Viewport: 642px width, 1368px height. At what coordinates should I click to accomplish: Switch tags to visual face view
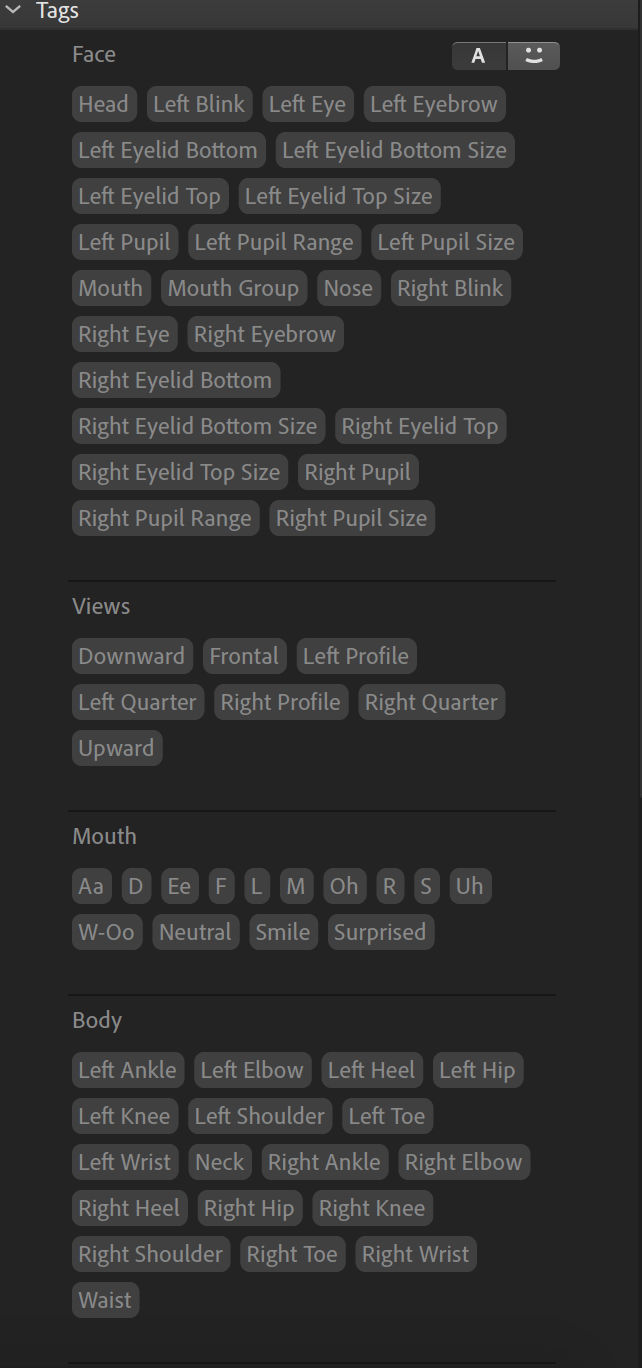pyautogui.click(x=534, y=56)
